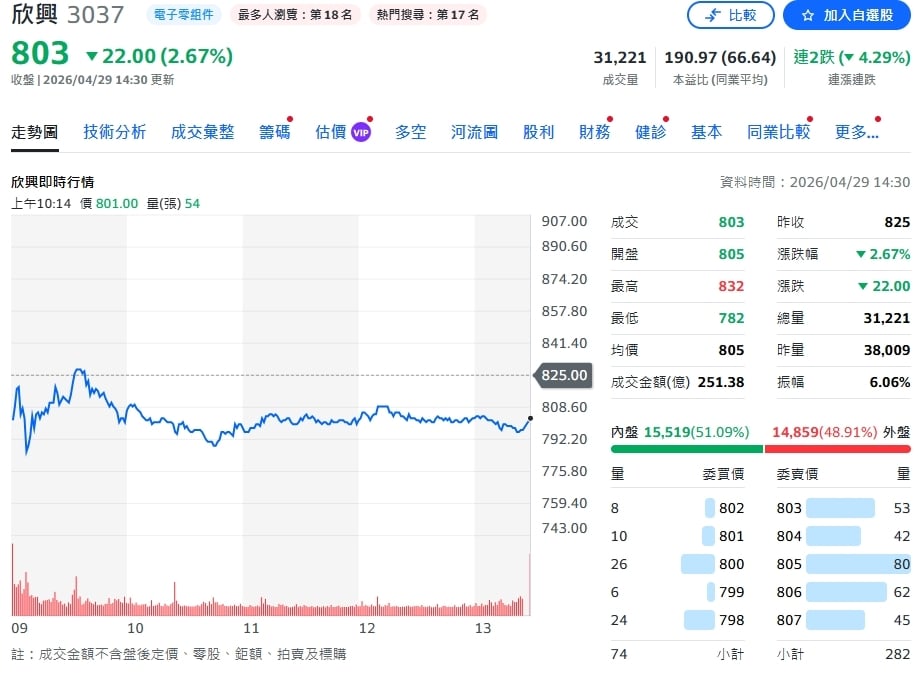Switch to the 成交彙整 tab

(202, 131)
